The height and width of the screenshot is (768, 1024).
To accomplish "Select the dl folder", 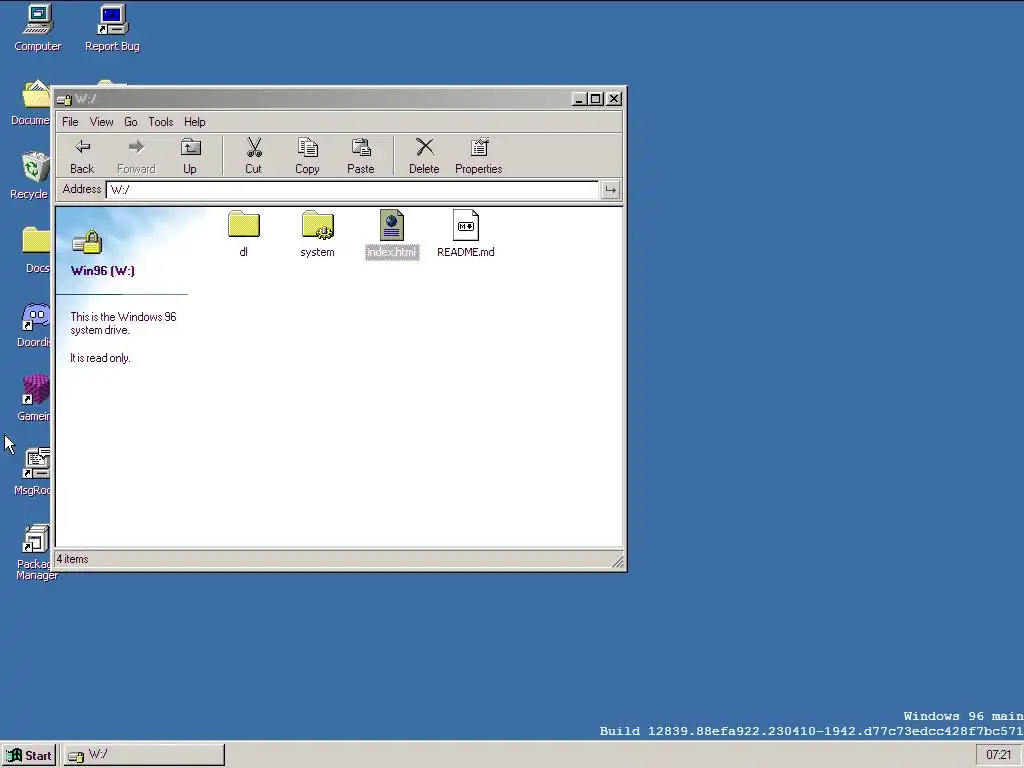I will tap(244, 234).
